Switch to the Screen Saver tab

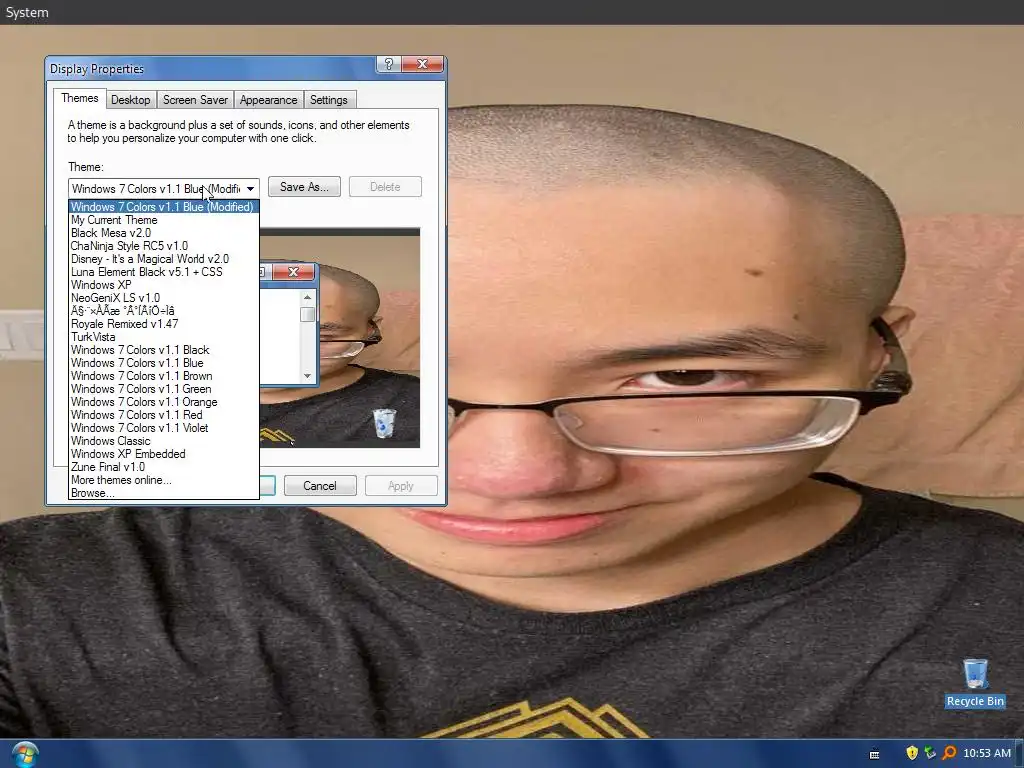pos(195,100)
